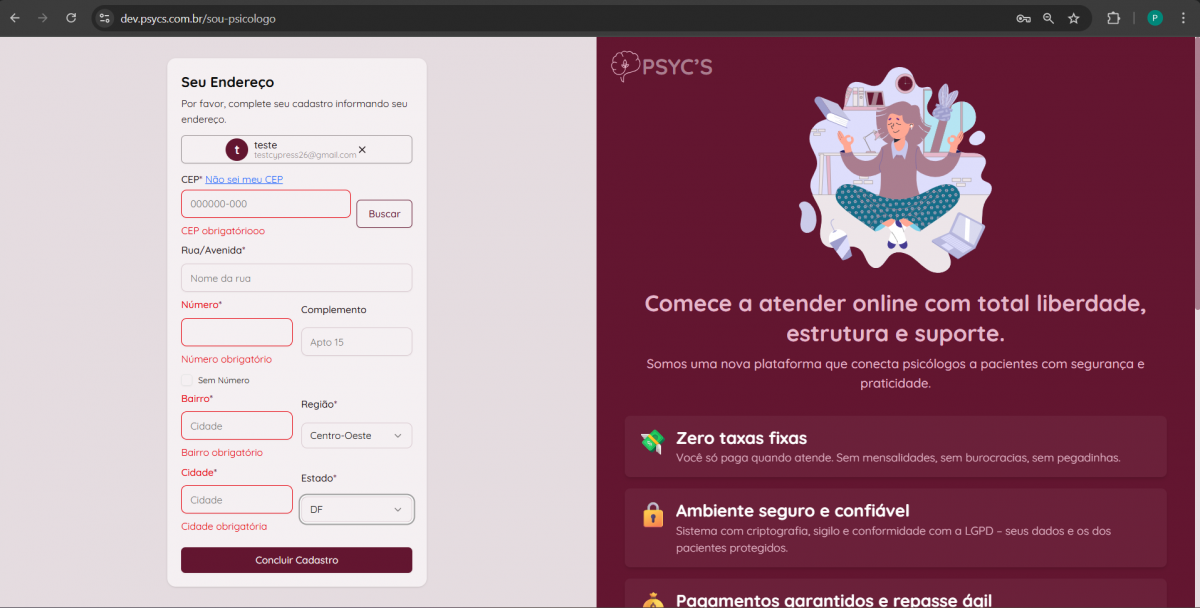Screen dimensions: 1200x608
Task: Reload the page with refresh icon
Action: click(x=71, y=18)
